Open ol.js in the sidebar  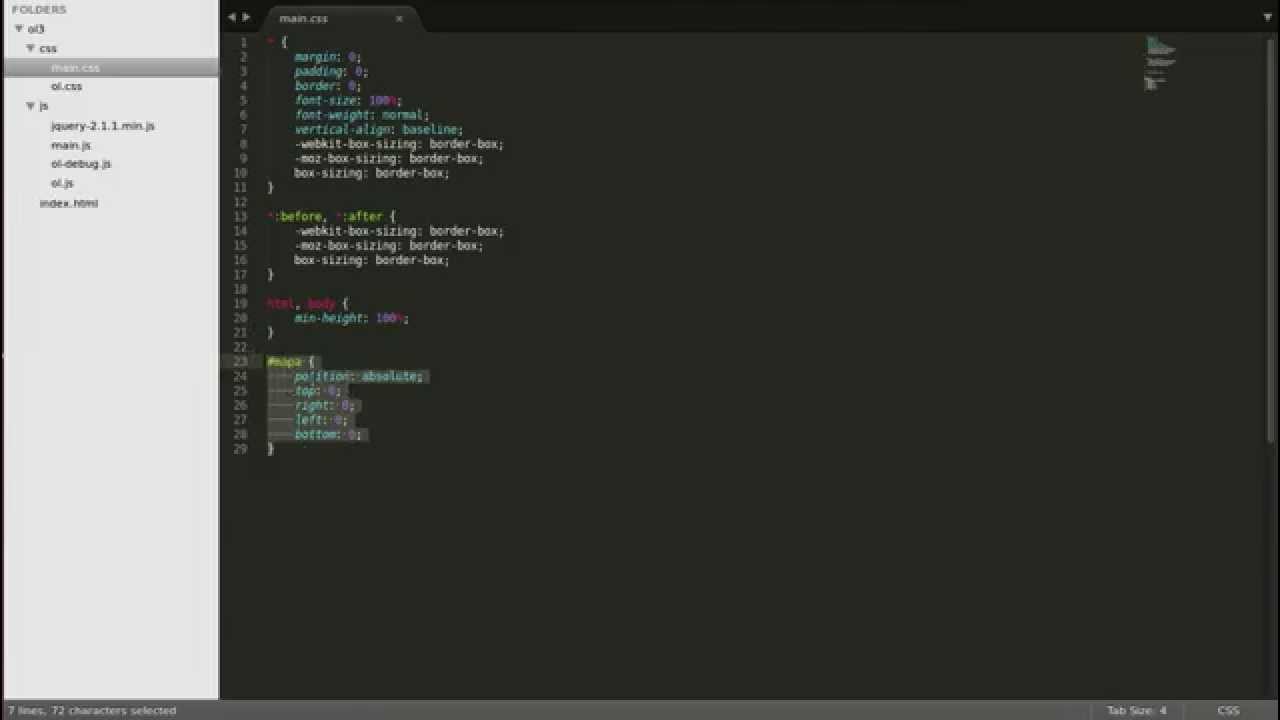(62, 183)
